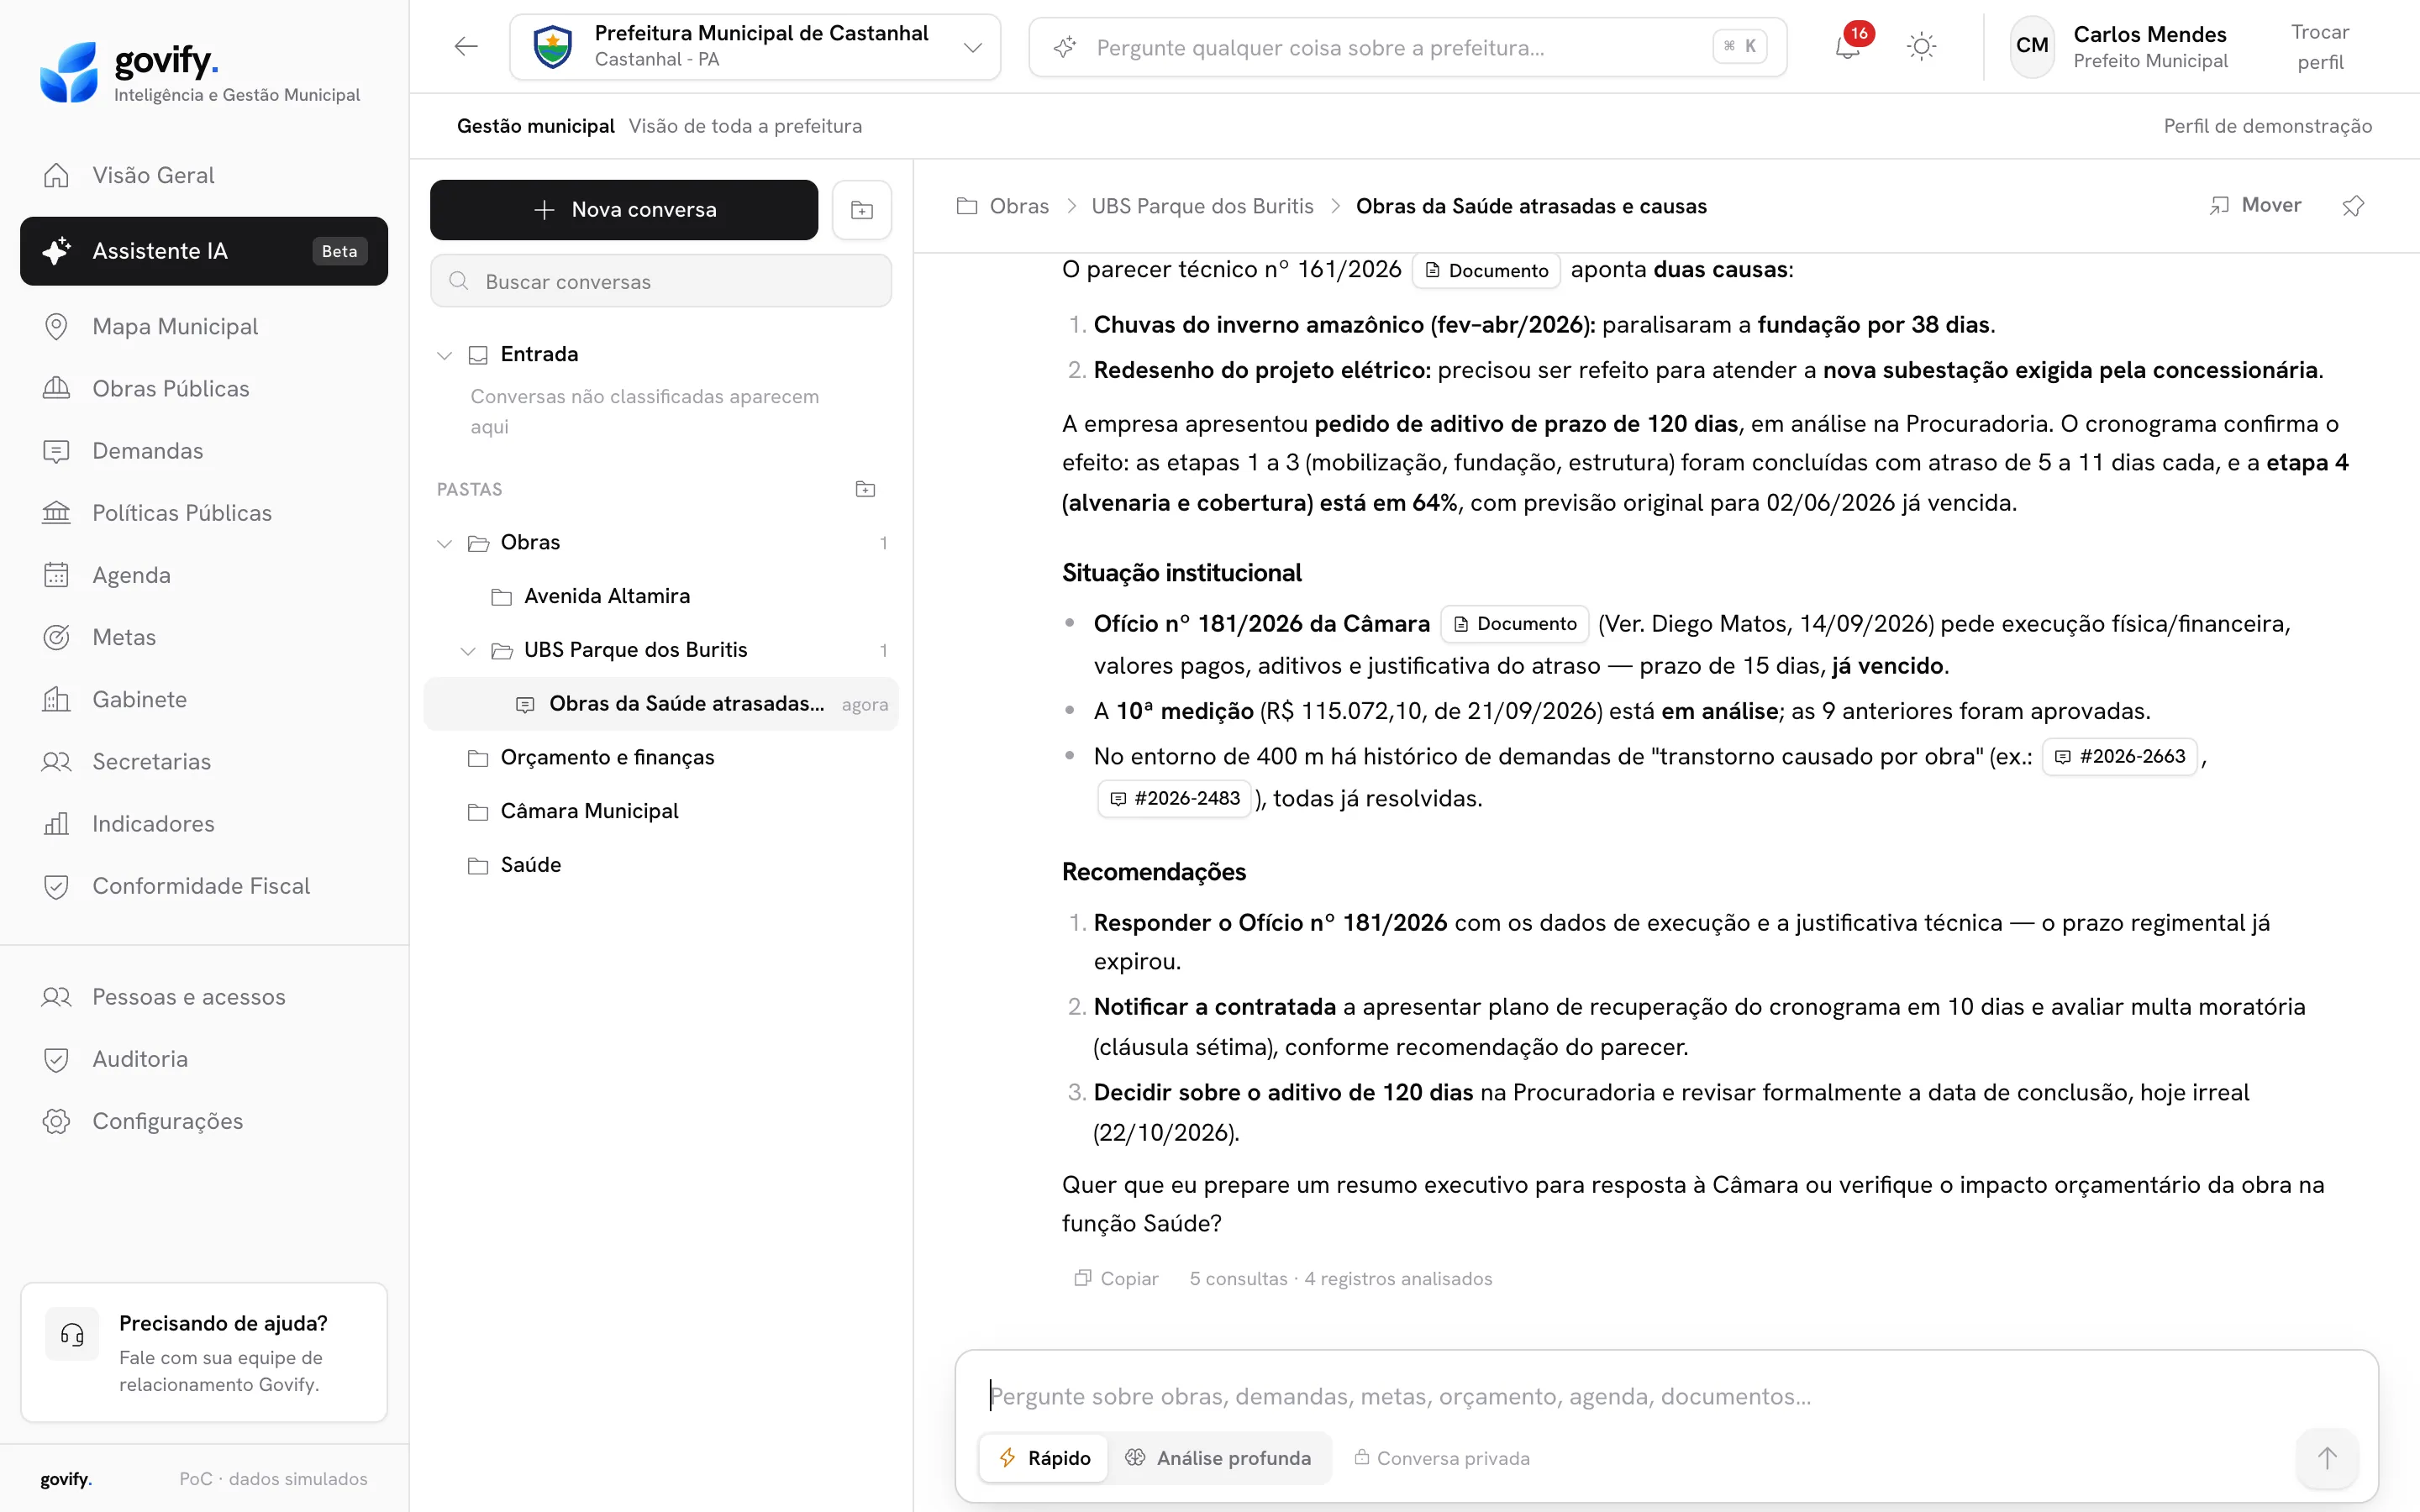Pin this conversation with the pin icon
The image size is (2420, 1512).
point(2353,206)
